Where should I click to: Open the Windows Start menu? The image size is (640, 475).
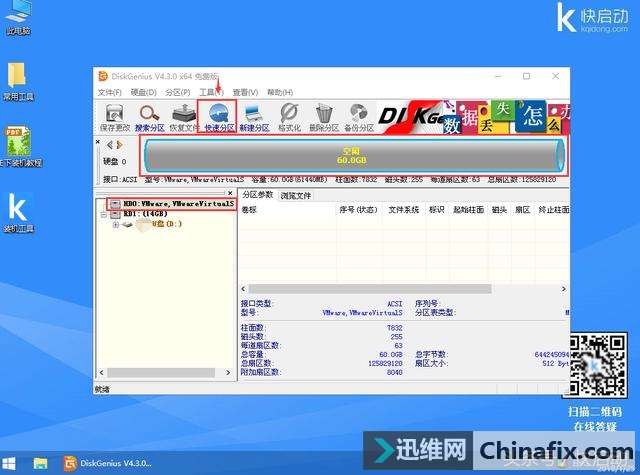click(9, 464)
